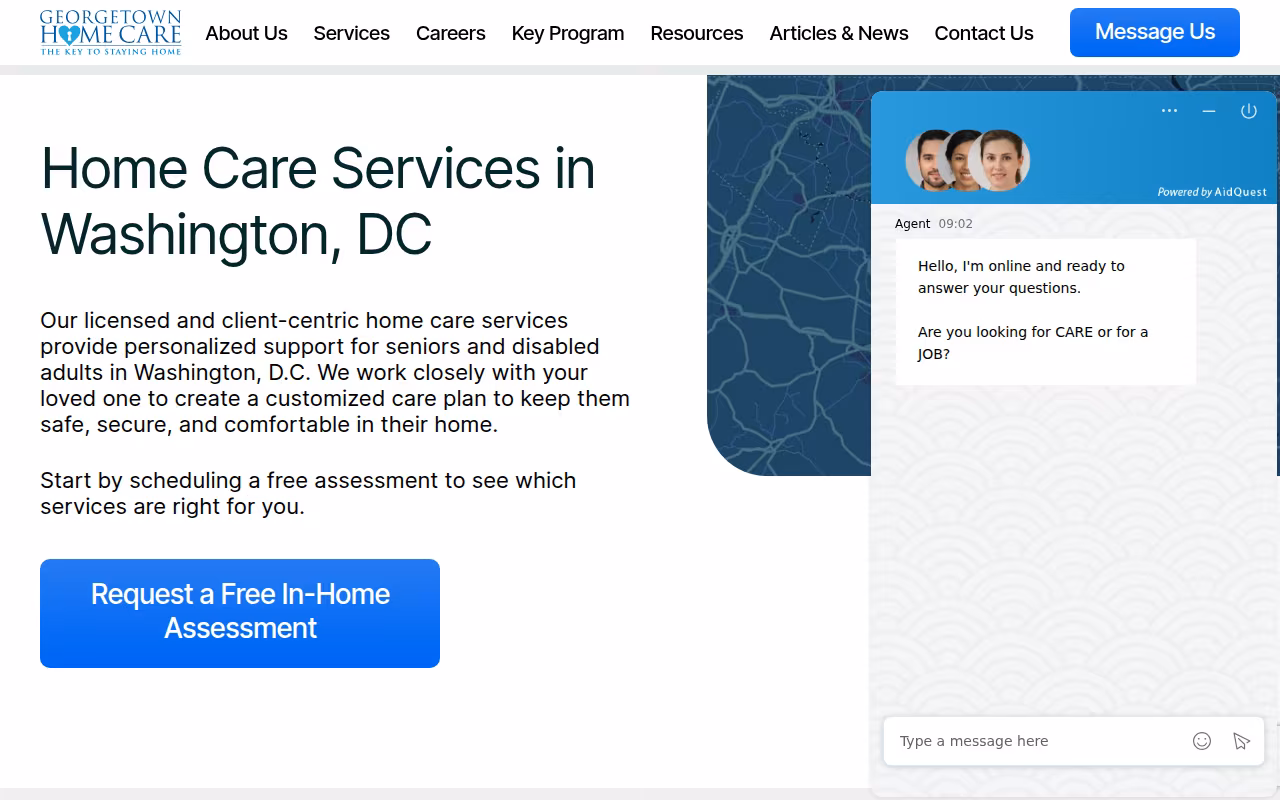Image resolution: width=1280 pixels, height=800 pixels.
Task: Click the Home Care Services heading
Action: tap(318, 201)
